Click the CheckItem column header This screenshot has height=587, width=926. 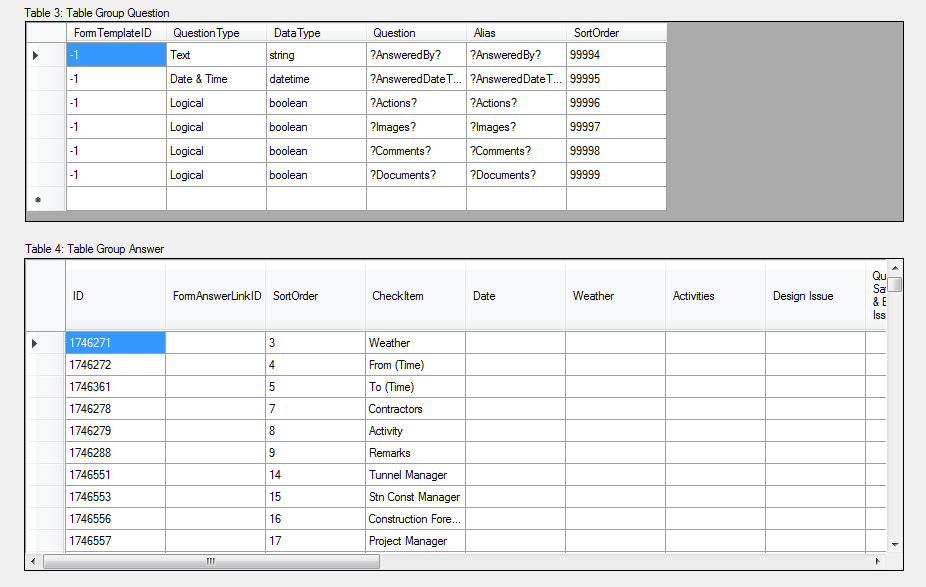415,296
